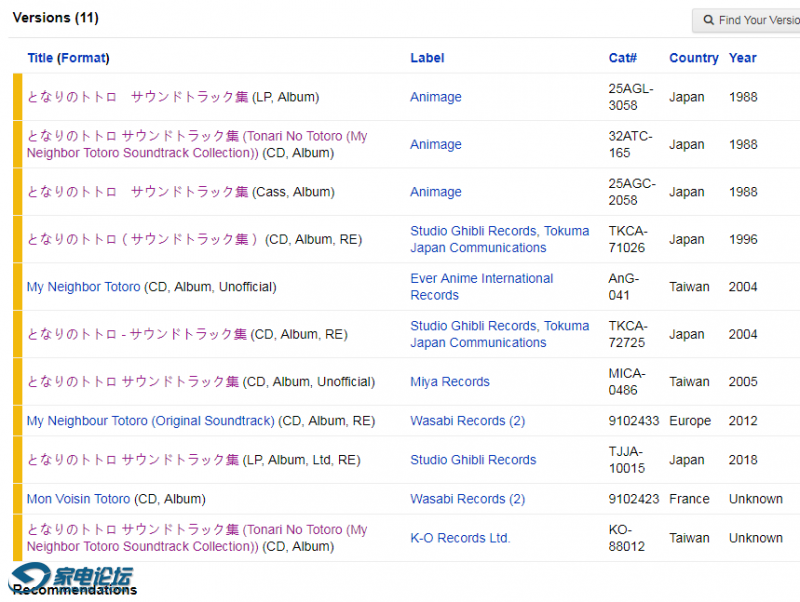This screenshot has height=602, width=800.
Task: Open Studio Ghibli Records label in 1996 row
Action: coord(473,231)
